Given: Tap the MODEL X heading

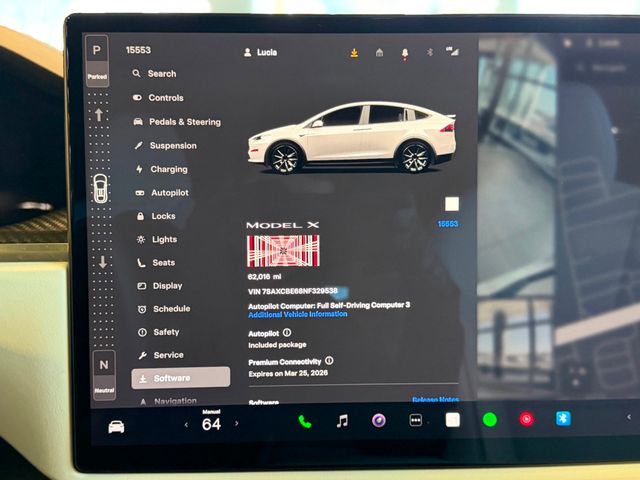Looking at the screenshot, I should tap(282, 225).
